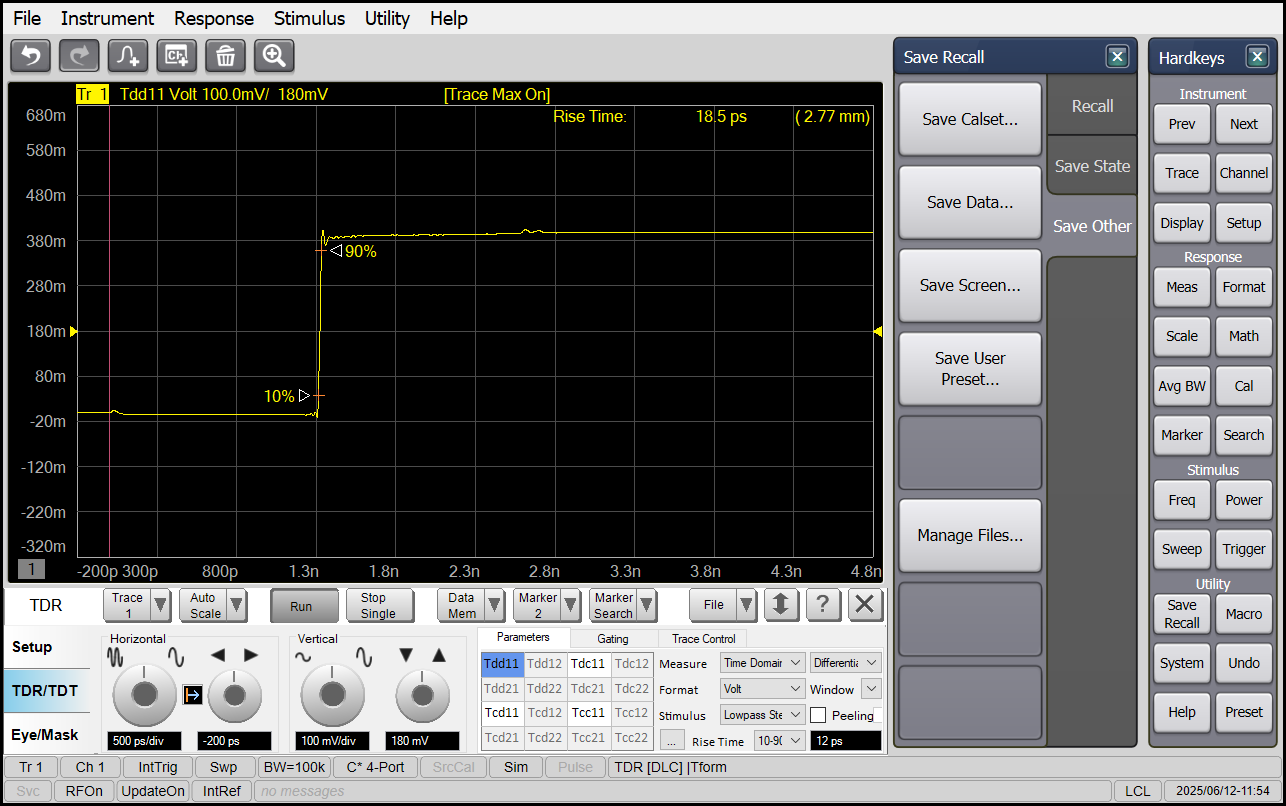This screenshot has height=806, width=1286.
Task: Click the window number 1 indicator box
Action: 31,569
